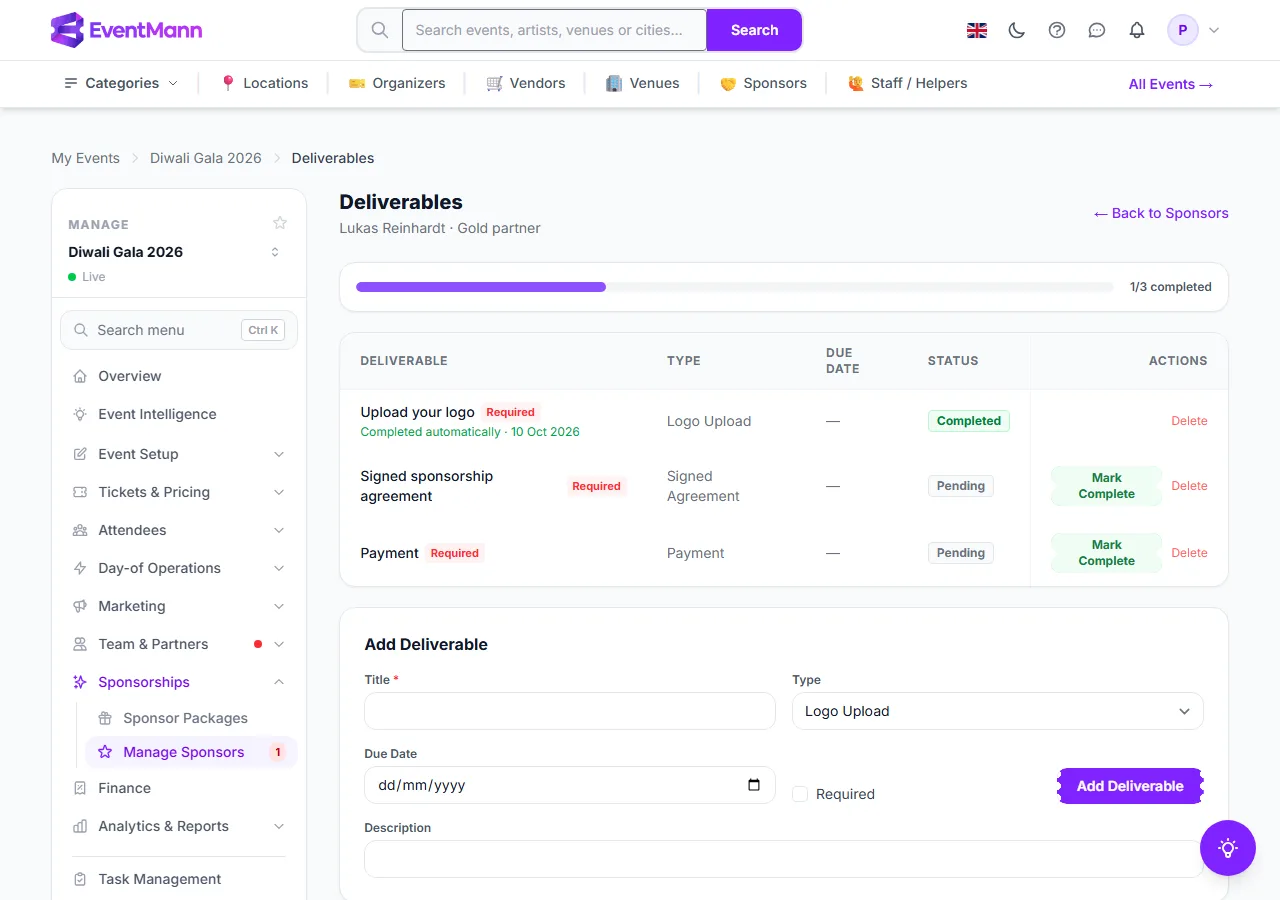Open Event Intelligence in the sidebar
The height and width of the screenshot is (900, 1280).
click(179, 414)
